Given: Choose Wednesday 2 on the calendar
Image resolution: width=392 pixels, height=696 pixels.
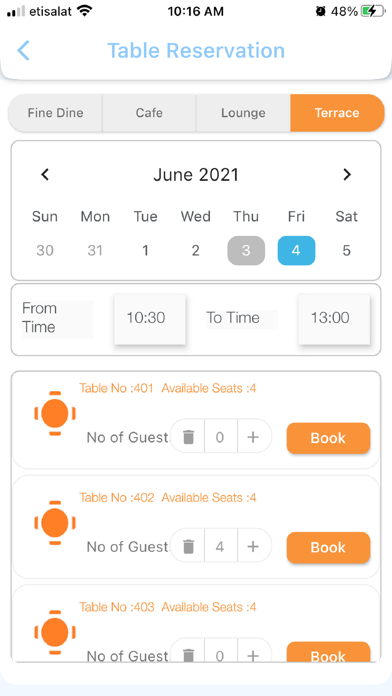Looking at the screenshot, I should tap(196, 251).
